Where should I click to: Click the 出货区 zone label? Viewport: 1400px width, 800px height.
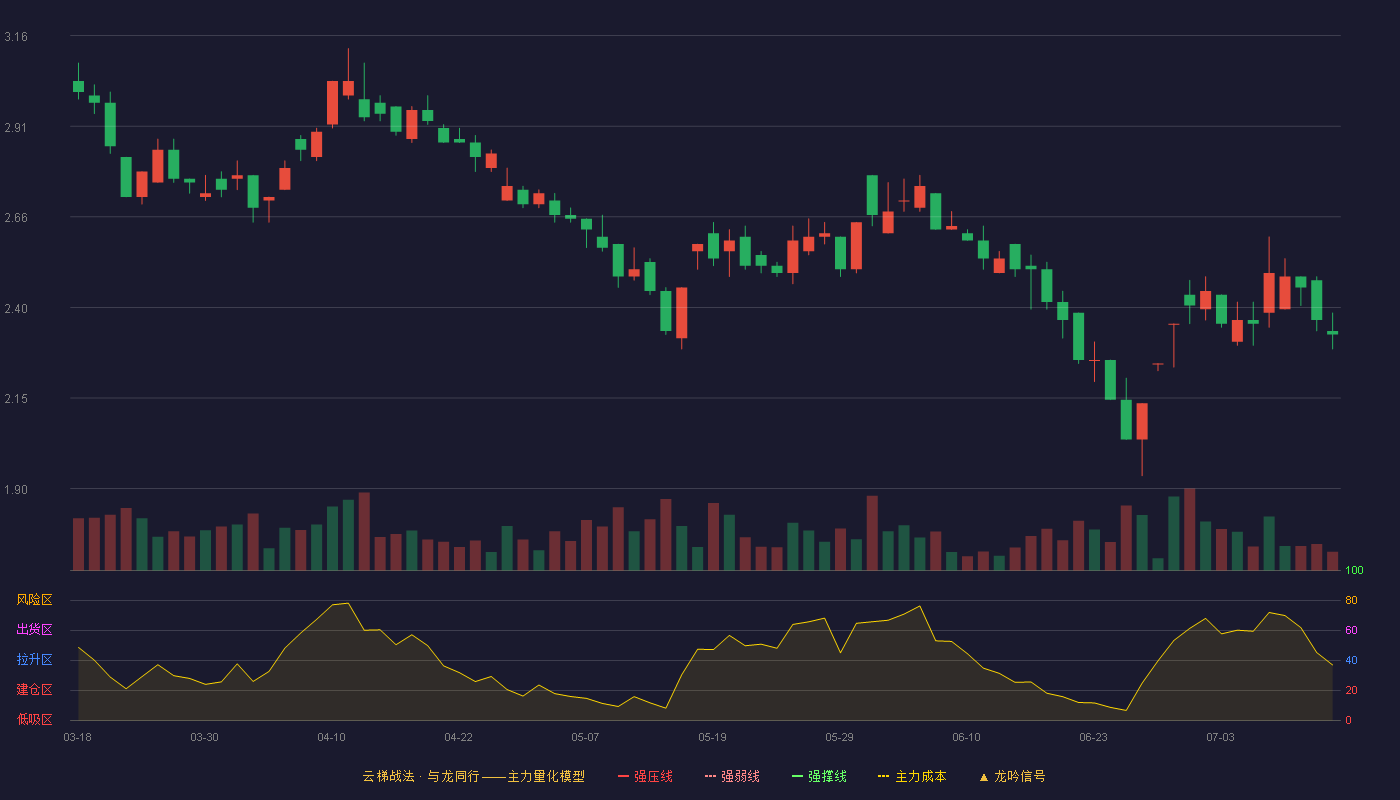35,630
